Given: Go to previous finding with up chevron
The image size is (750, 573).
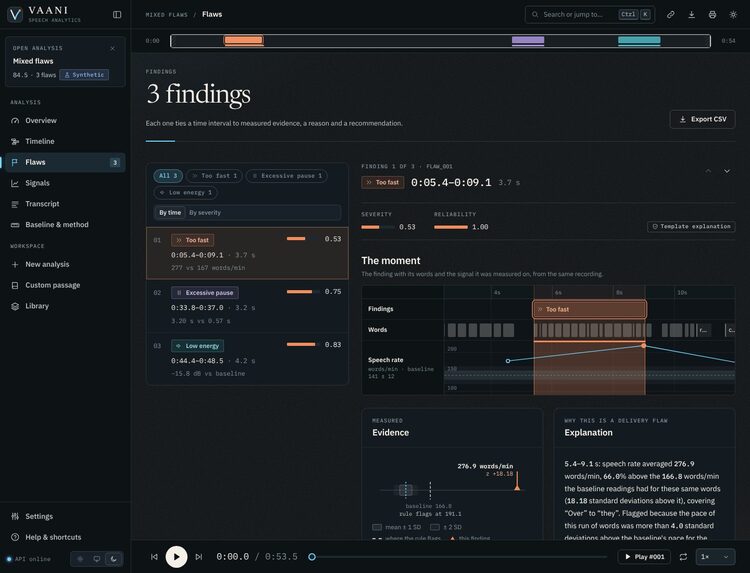Looking at the screenshot, I should point(708,171).
